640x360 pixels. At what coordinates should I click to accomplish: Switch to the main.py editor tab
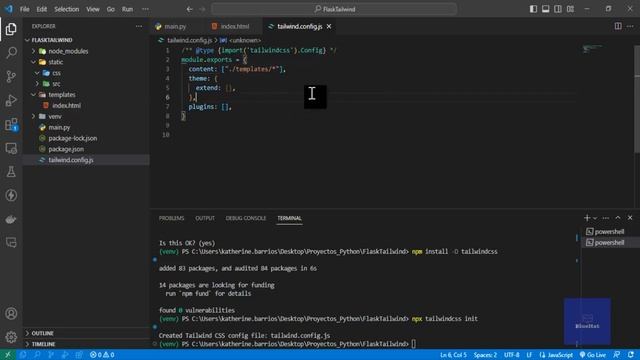coord(176,27)
